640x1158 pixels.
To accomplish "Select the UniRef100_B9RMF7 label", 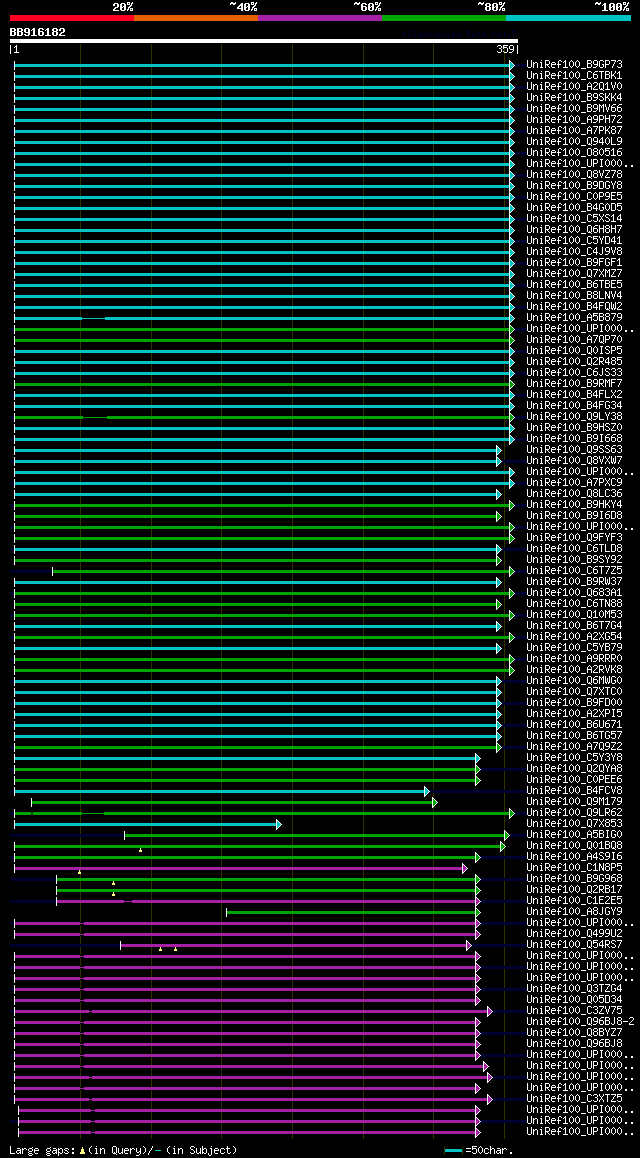I will pos(574,383).
